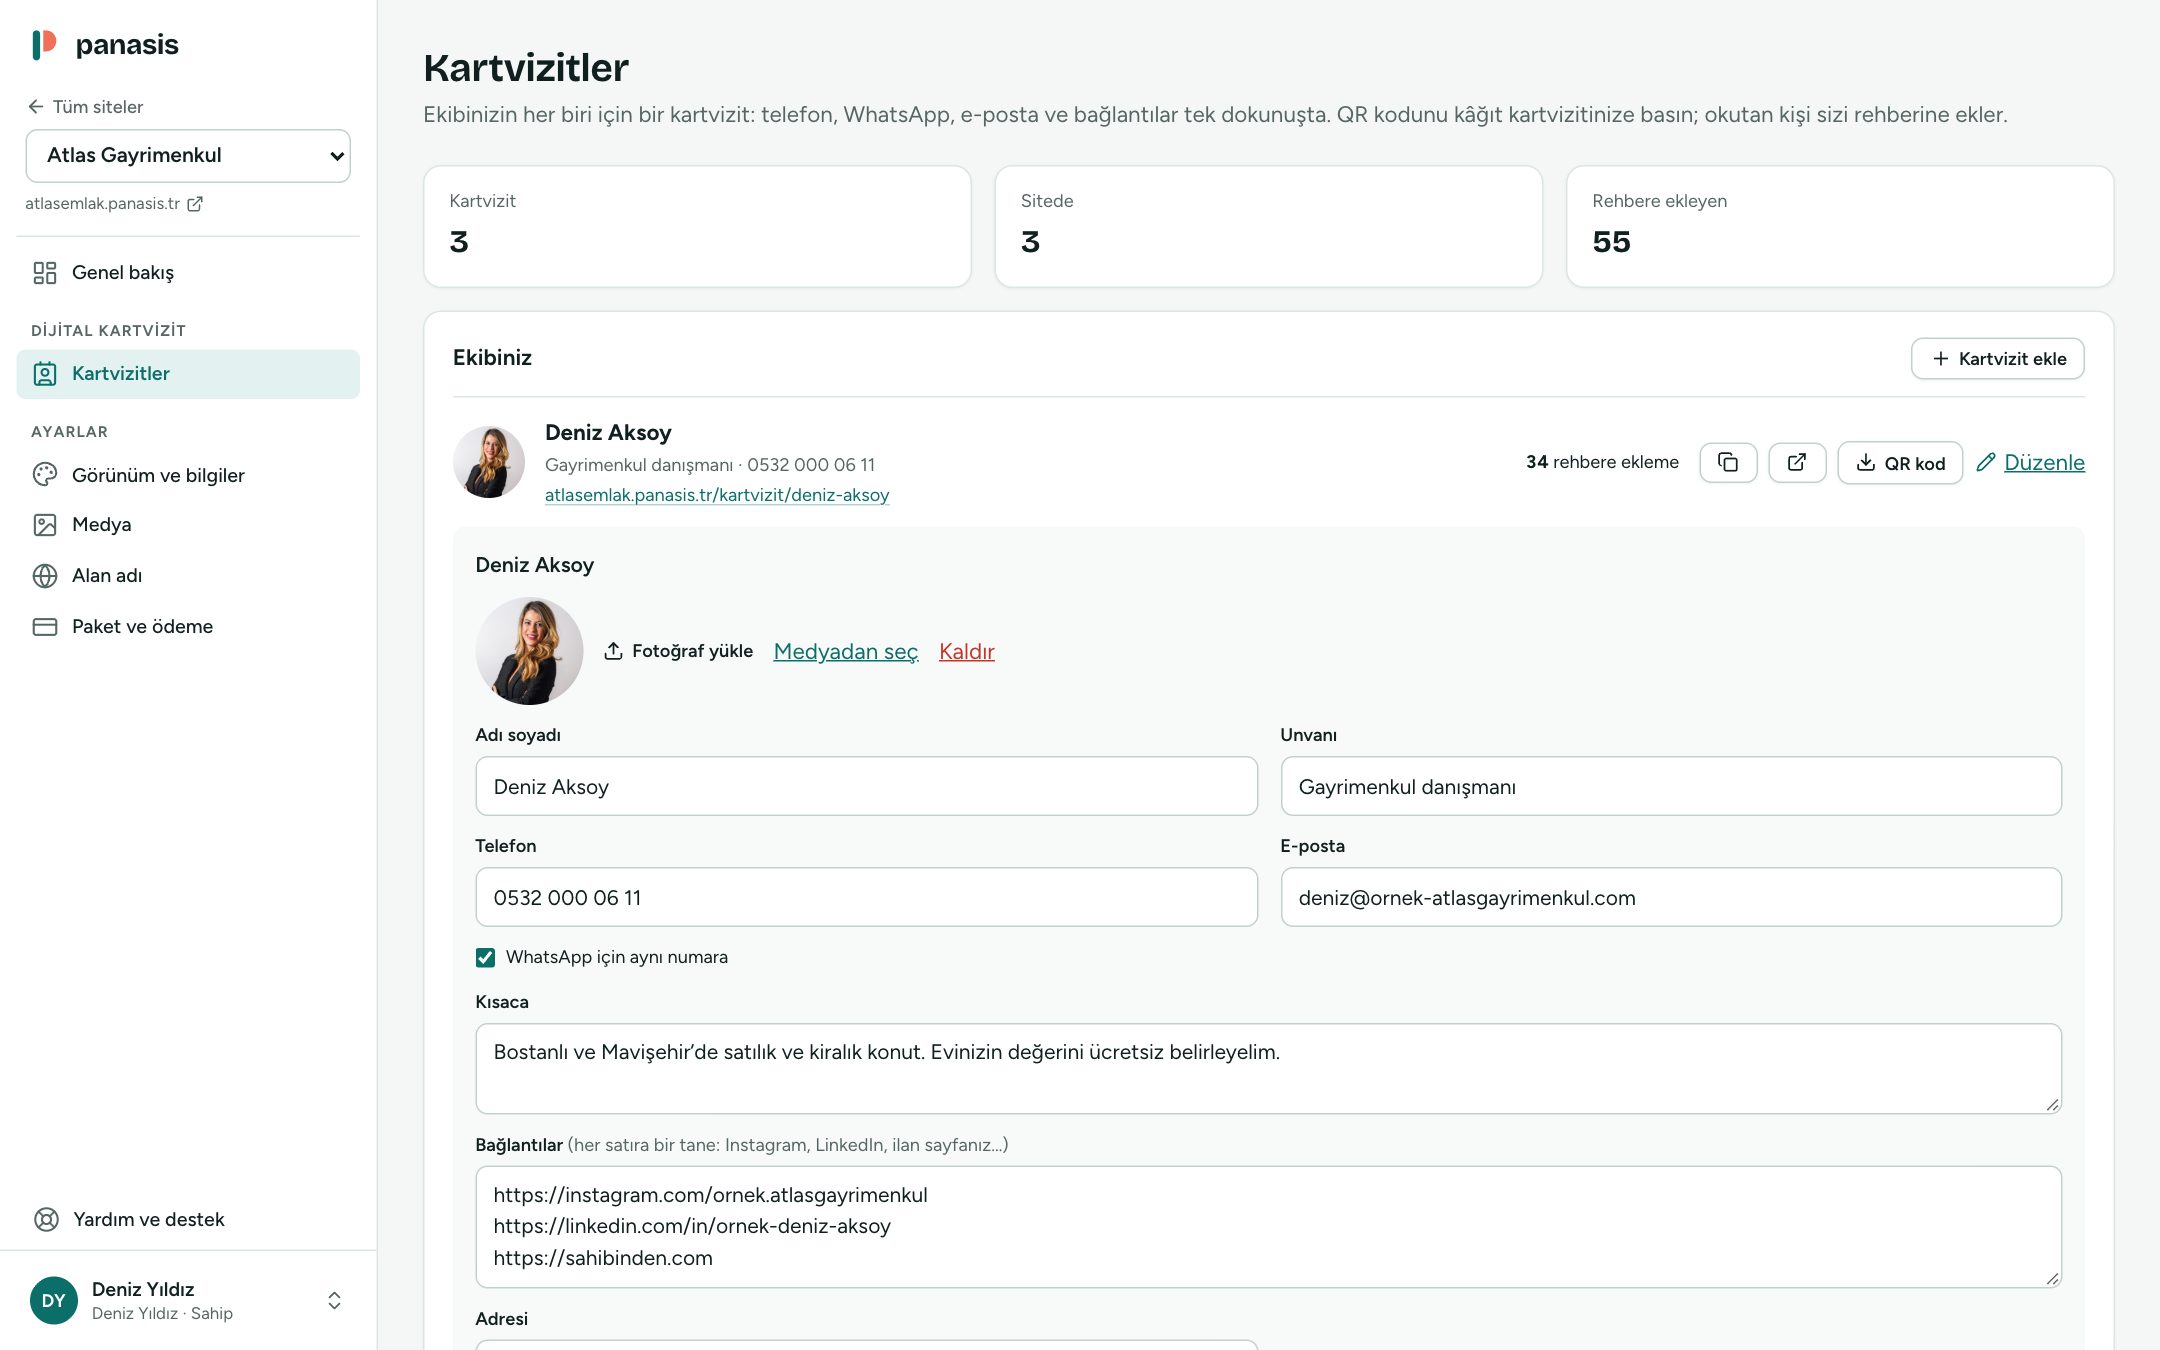Viewport: 2160px width, 1350px height.
Task: Click the large profile photo in the form
Action: click(529, 651)
